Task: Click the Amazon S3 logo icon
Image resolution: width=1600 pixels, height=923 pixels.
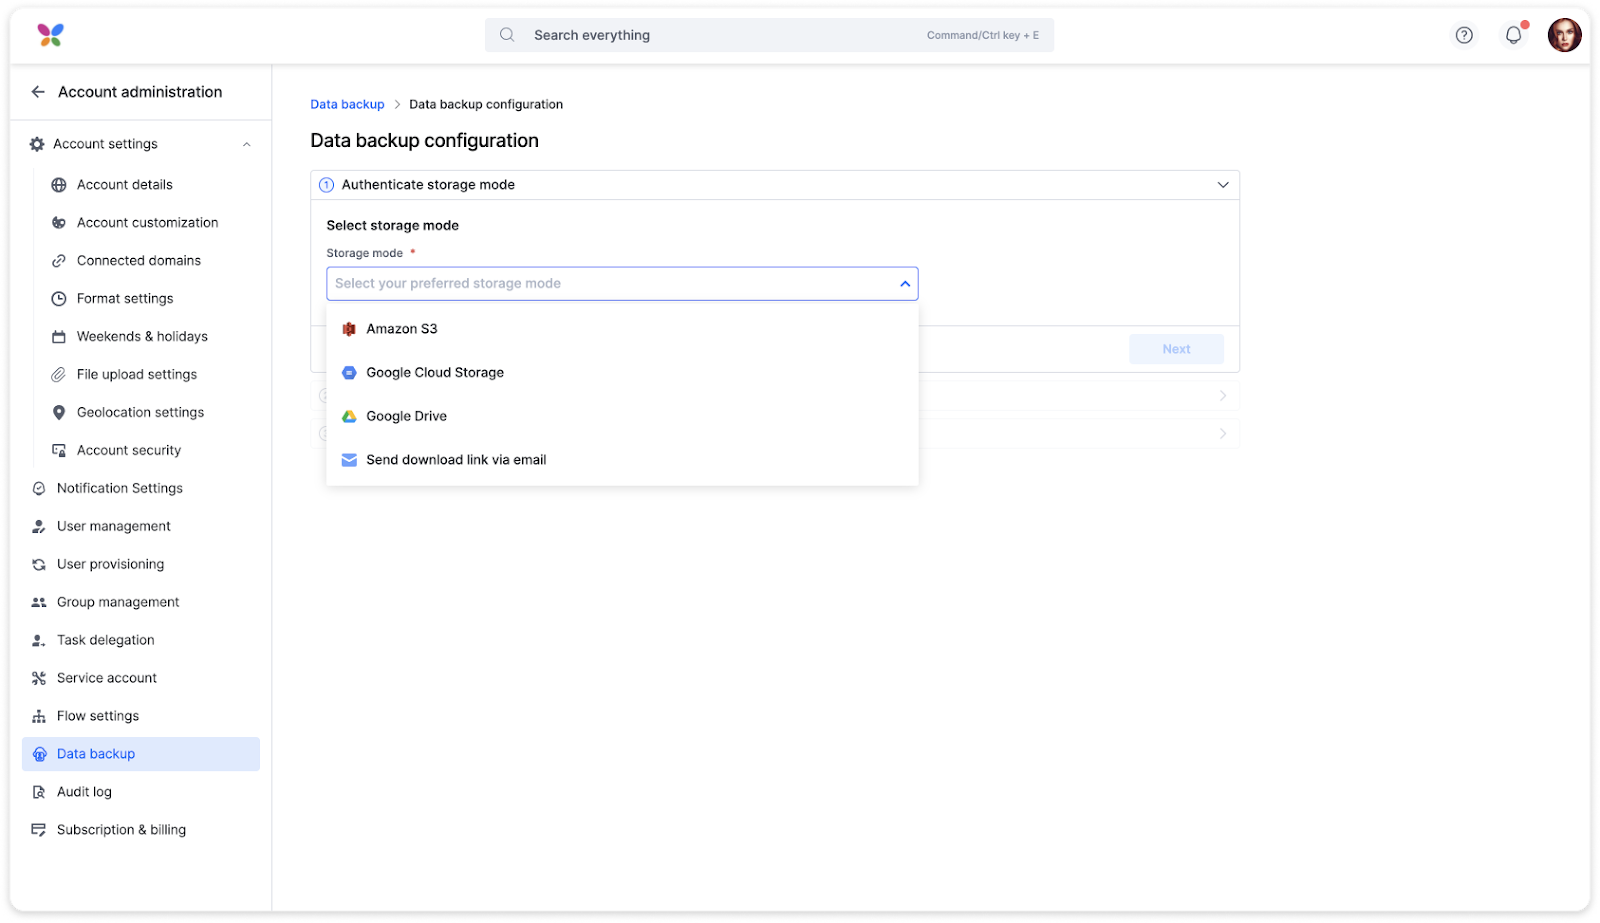Action: tap(349, 329)
